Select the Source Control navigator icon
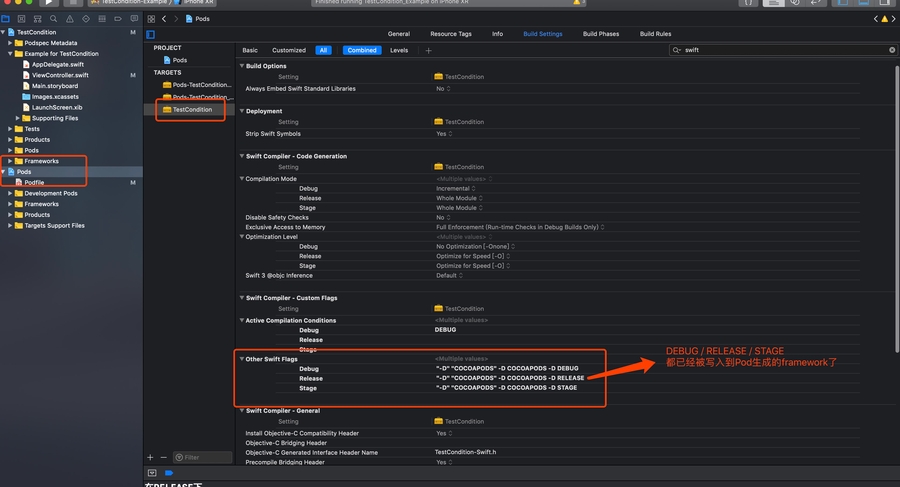The height and width of the screenshot is (487, 900). [x=20, y=19]
